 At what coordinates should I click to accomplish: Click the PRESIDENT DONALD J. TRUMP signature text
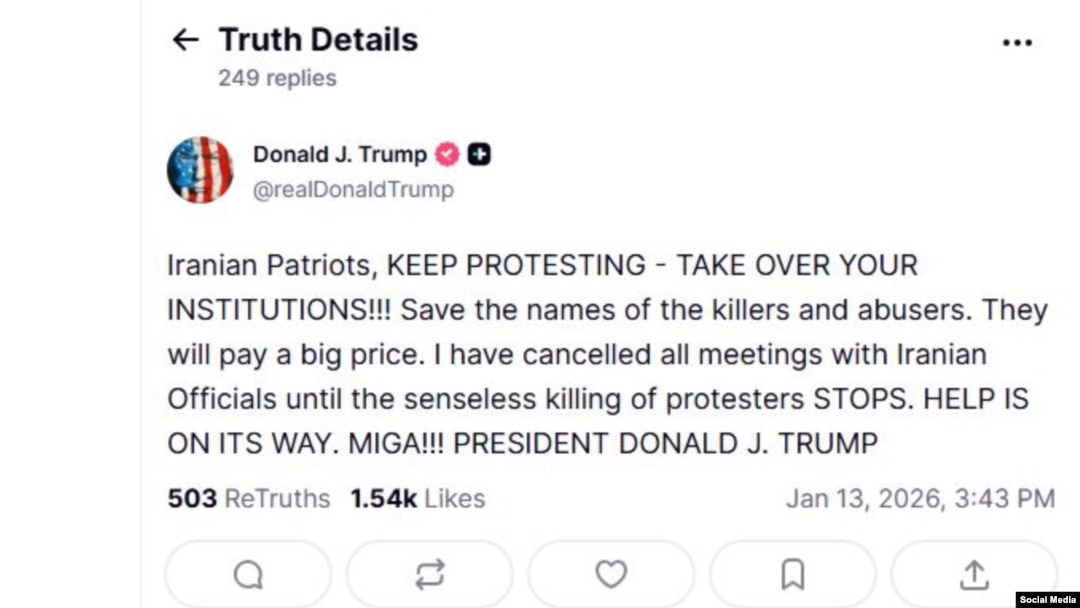tap(666, 443)
